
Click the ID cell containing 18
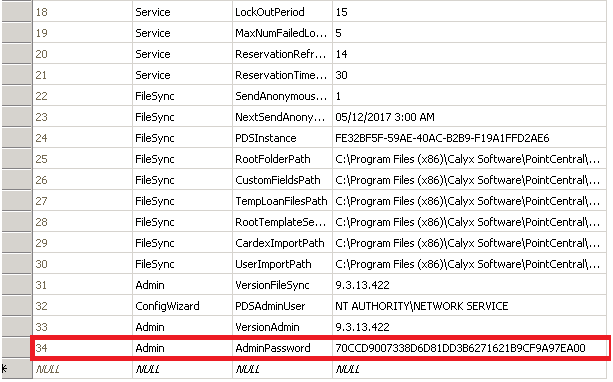(x=82, y=12)
